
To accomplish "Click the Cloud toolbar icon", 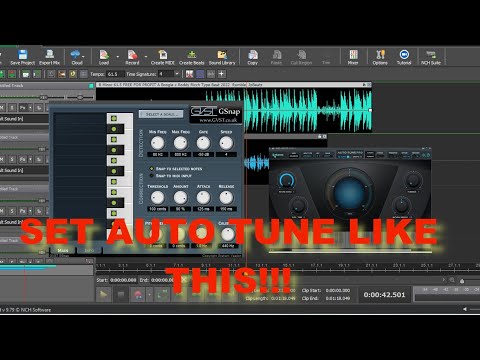I will click(x=76, y=57).
